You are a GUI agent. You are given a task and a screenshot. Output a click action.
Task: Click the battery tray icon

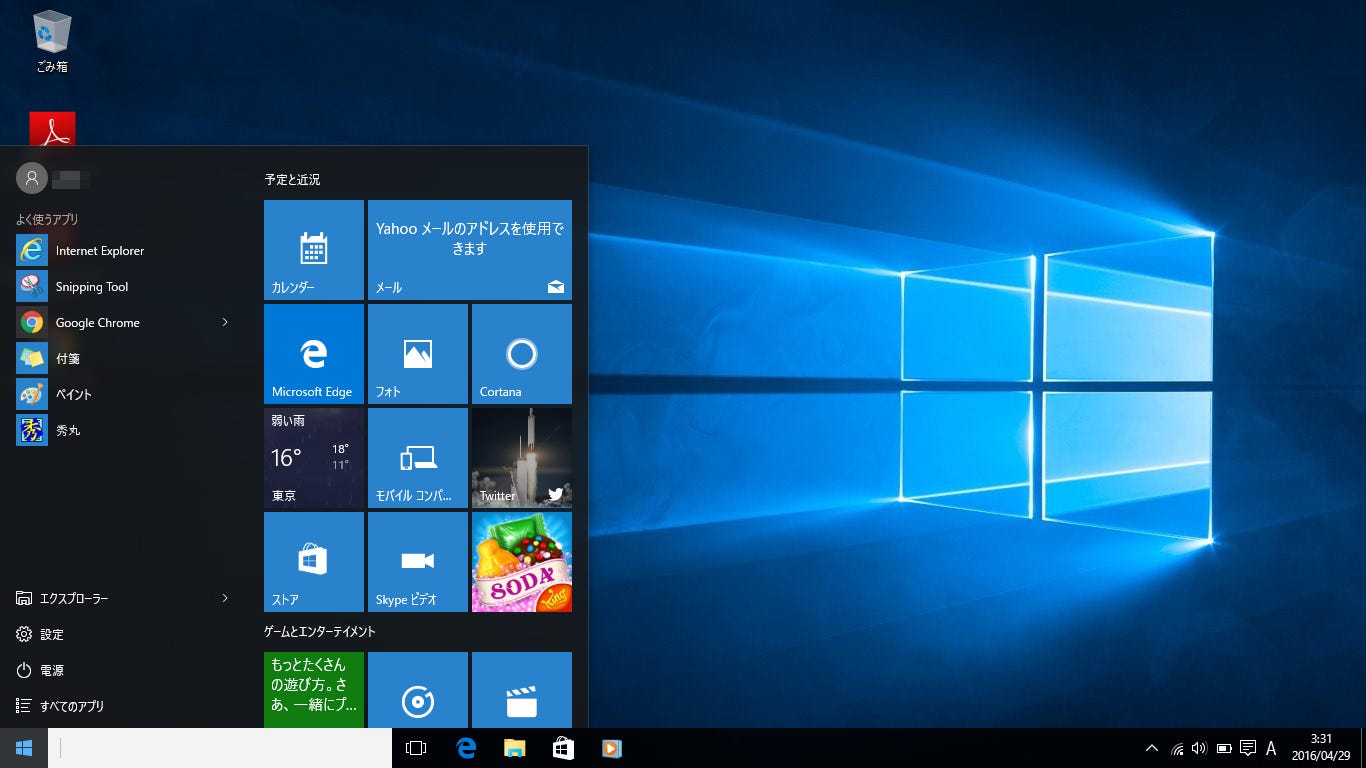pyautogui.click(x=1223, y=748)
